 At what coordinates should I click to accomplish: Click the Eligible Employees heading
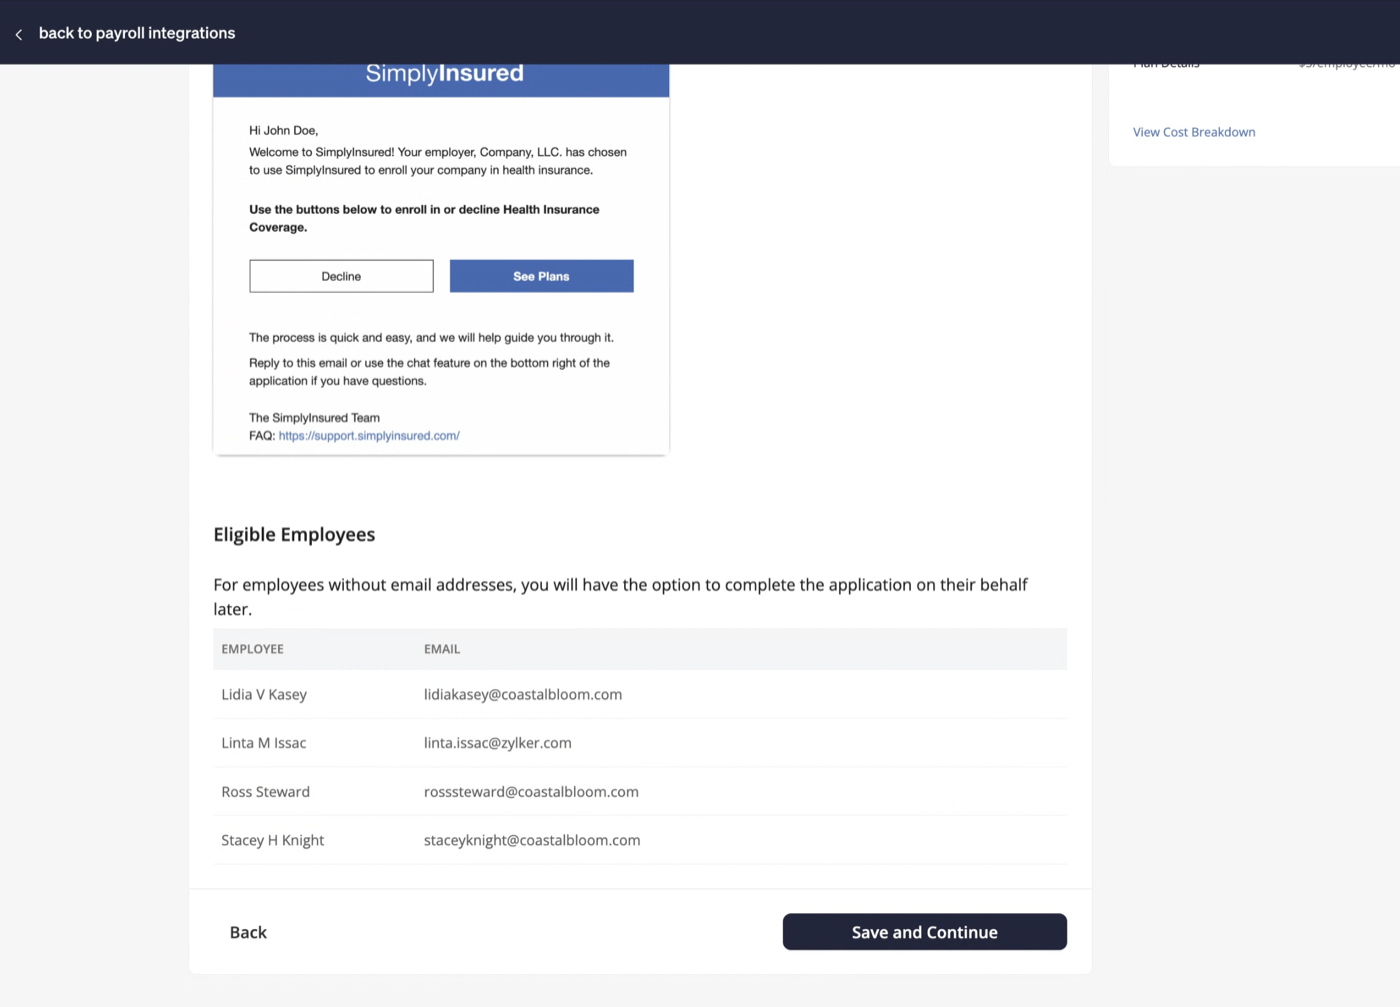point(294,534)
